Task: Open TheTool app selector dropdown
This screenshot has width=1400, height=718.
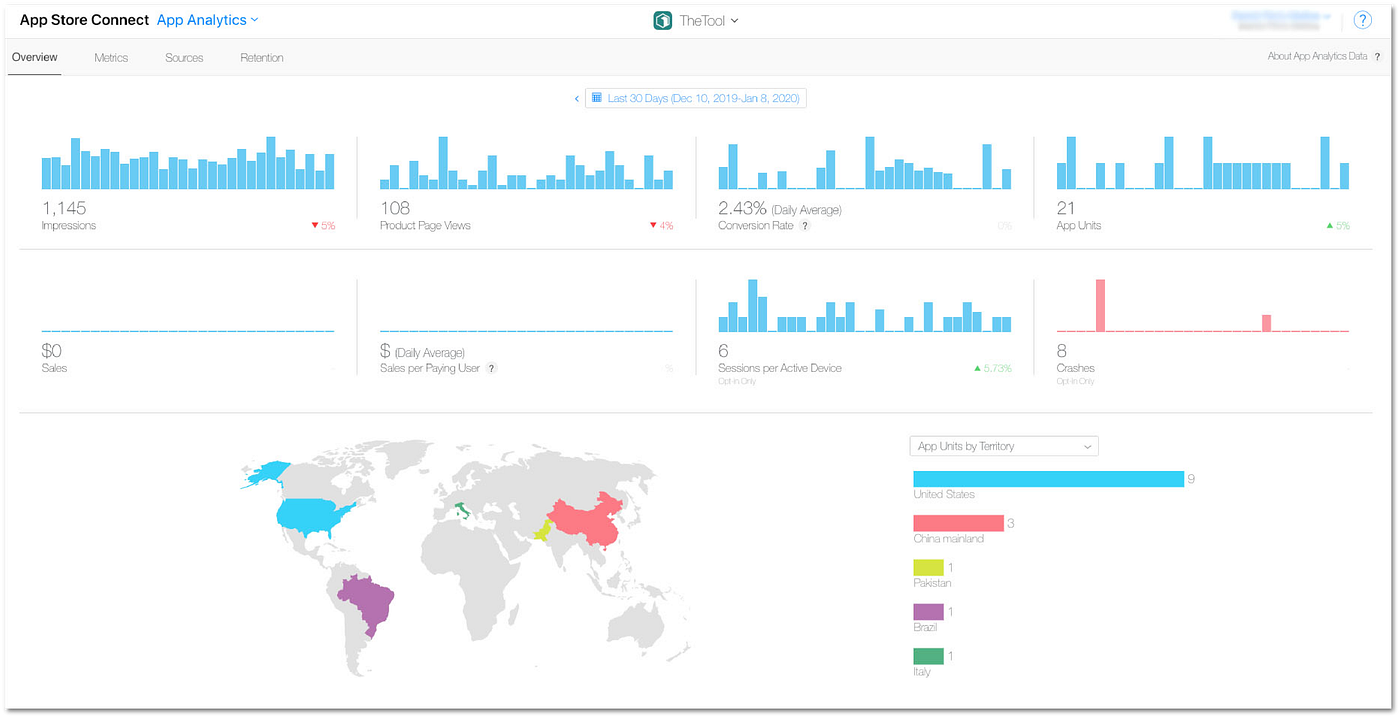Action: coord(709,20)
